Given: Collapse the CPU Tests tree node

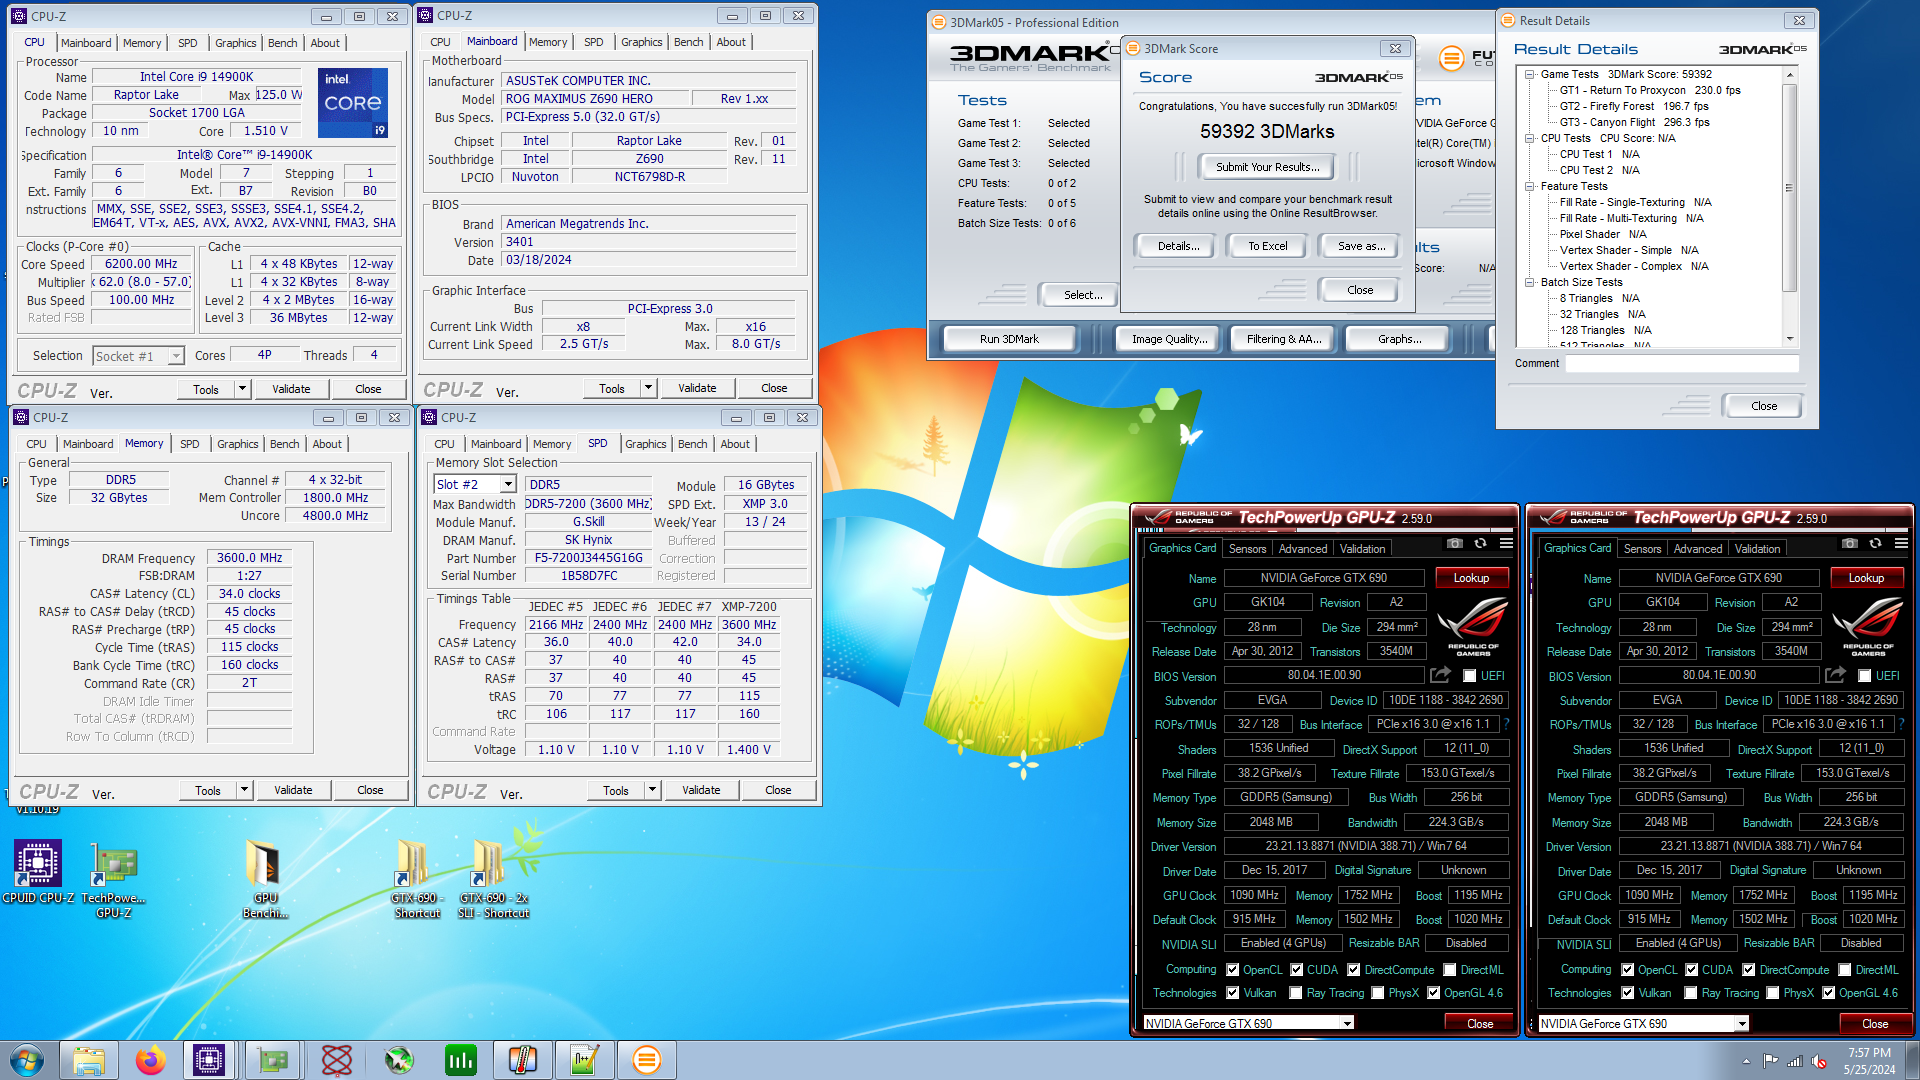Looking at the screenshot, I should coord(1529,138).
